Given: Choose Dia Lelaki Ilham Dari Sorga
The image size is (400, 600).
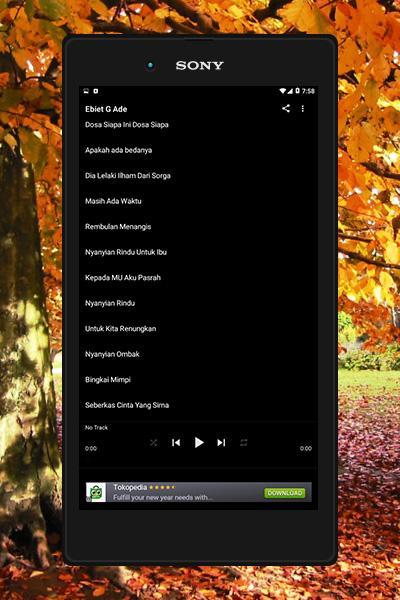Looking at the screenshot, I should coord(198,176).
